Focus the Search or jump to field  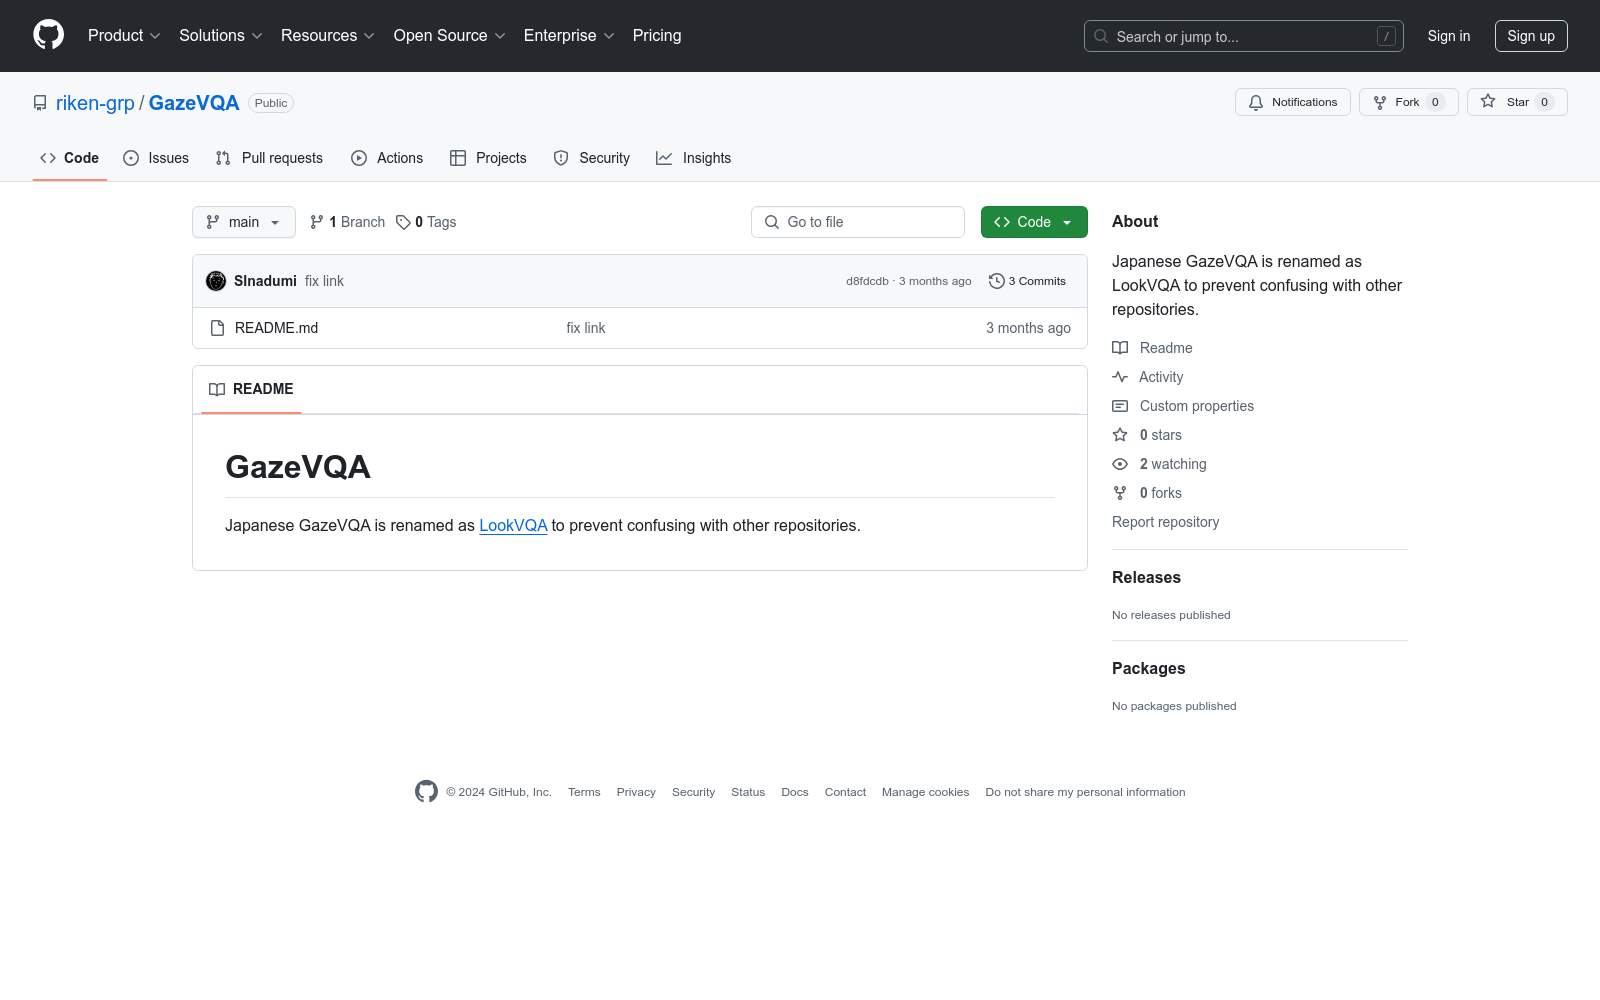point(1244,36)
